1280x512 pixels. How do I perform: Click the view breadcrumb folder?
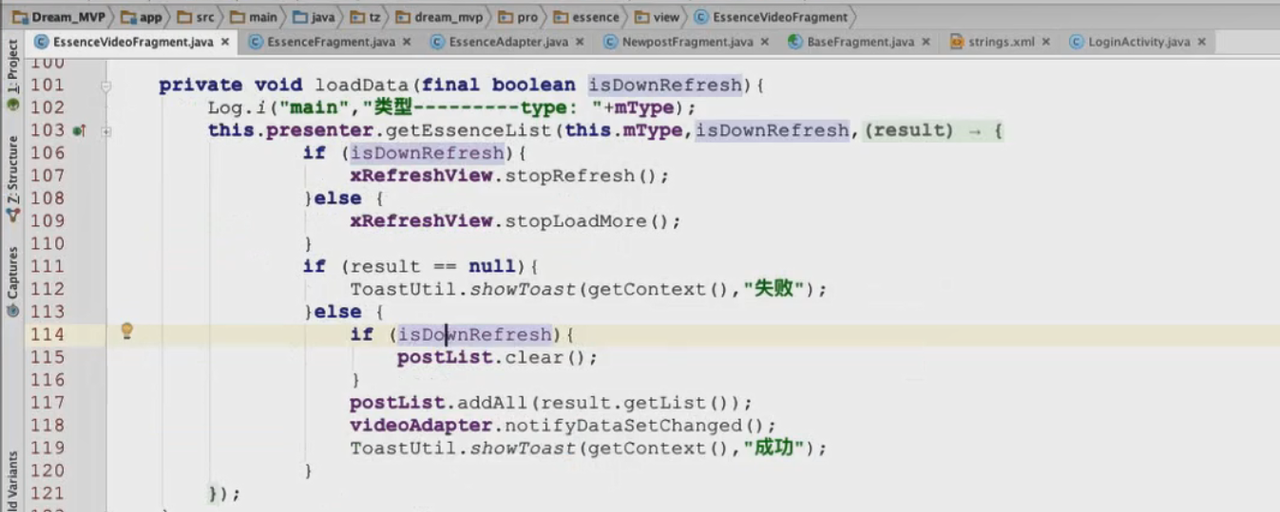[656, 16]
